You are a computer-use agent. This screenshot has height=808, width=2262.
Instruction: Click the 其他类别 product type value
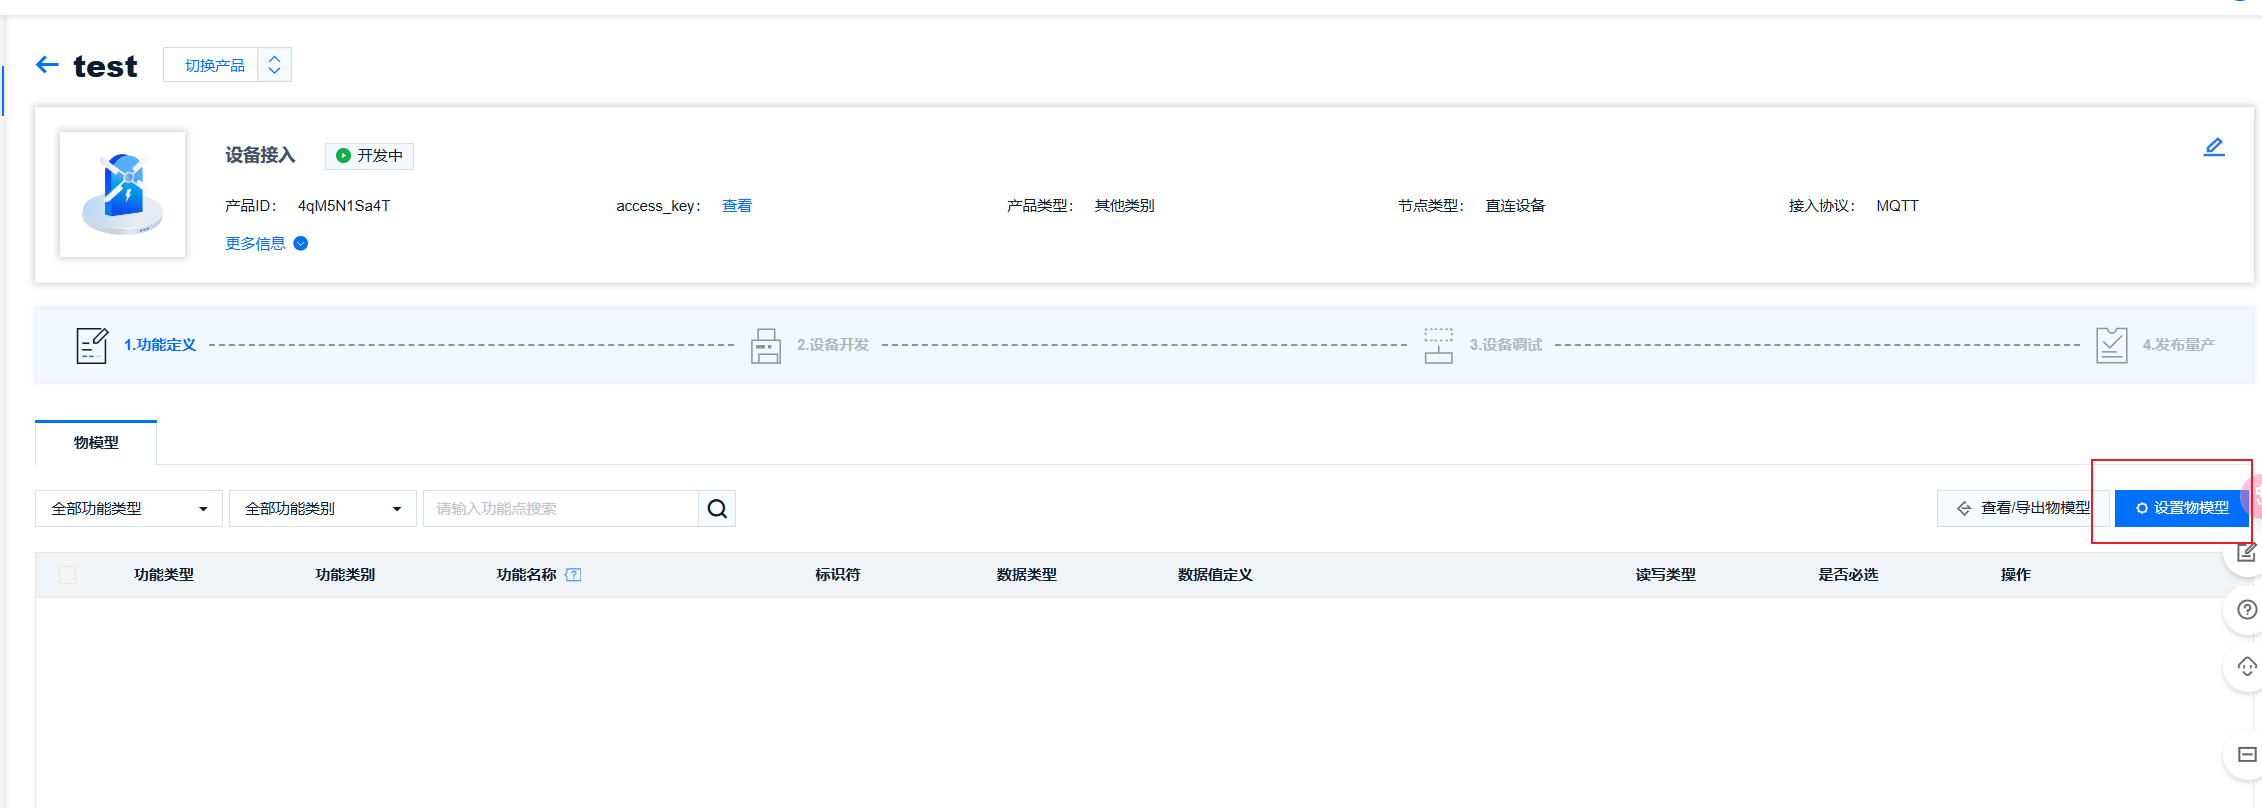pyautogui.click(x=1124, y=206)
